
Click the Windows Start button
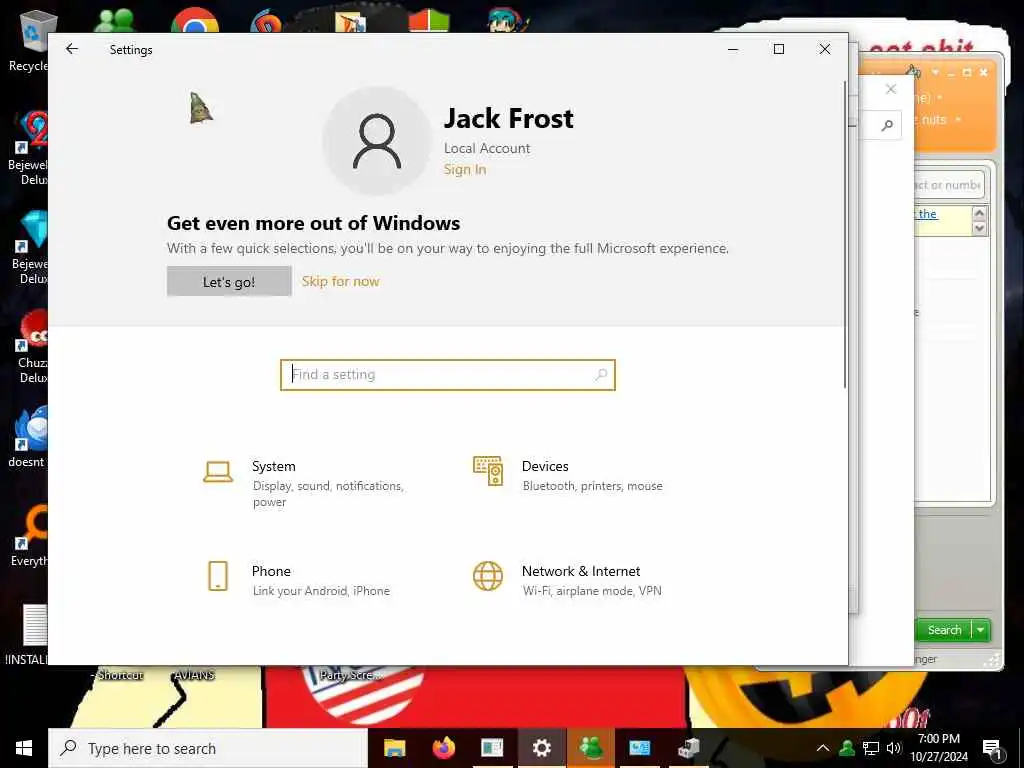[24, 748]
